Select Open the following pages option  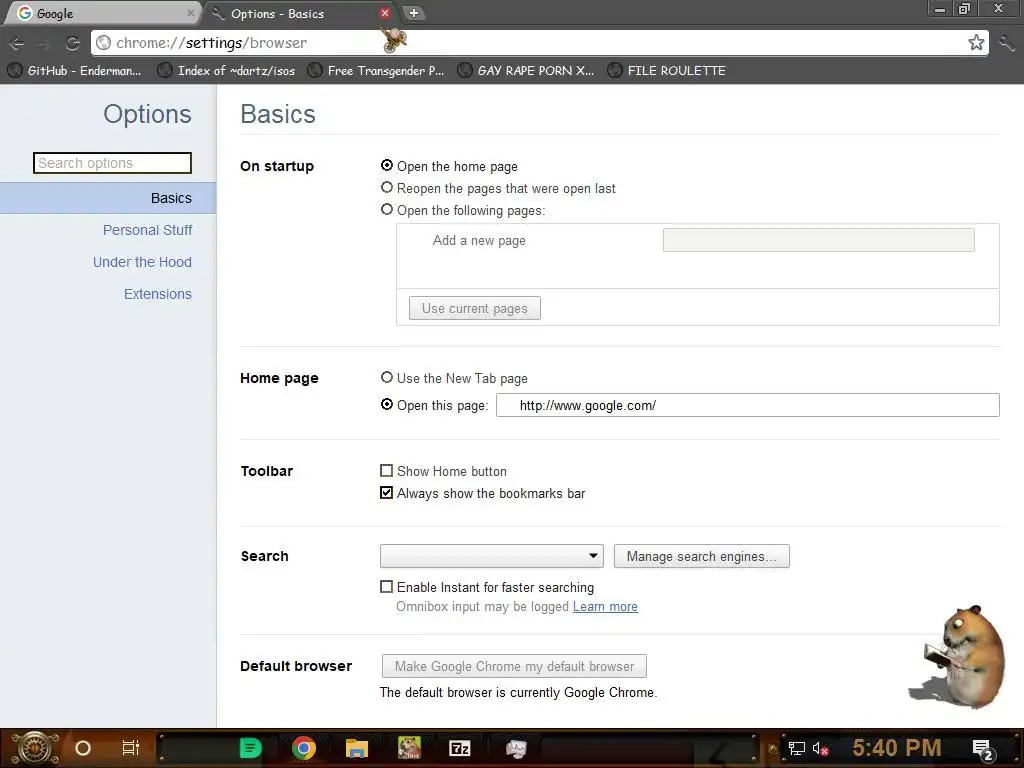point(387,210)
